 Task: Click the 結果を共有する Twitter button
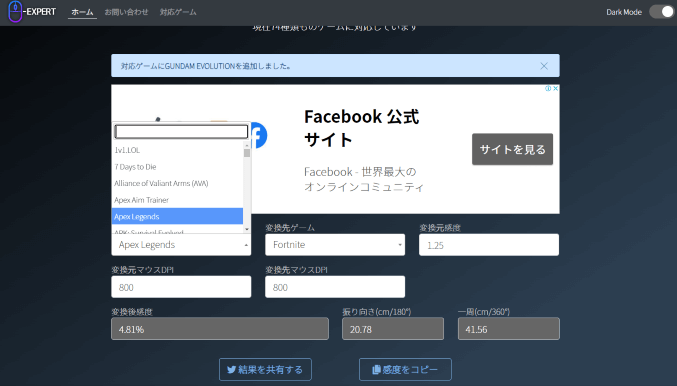(265, 370)
